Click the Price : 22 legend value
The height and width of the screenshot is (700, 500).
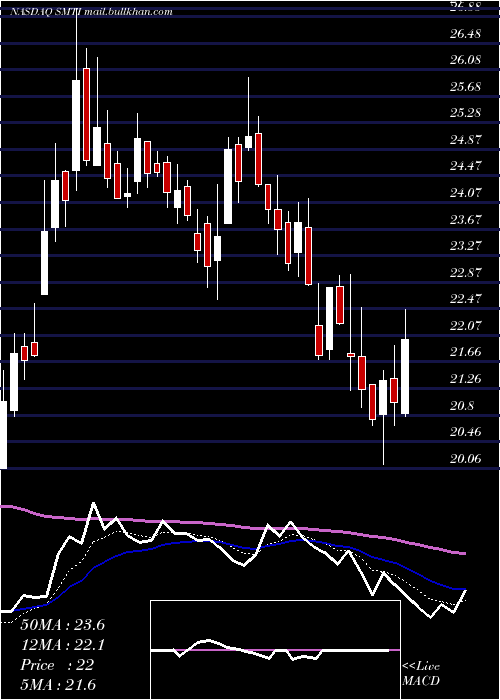click(x=57, y=665)
